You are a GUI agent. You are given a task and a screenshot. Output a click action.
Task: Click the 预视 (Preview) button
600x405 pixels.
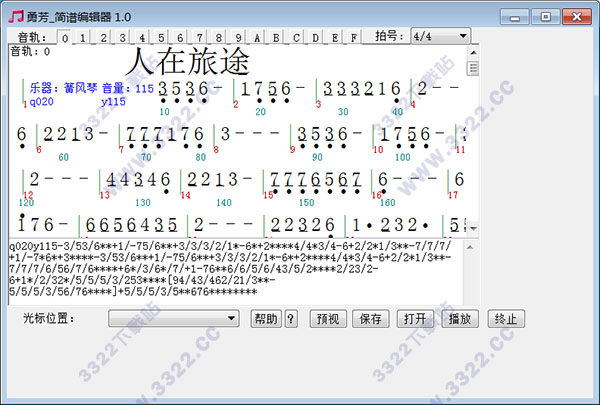[x=327, y=319]
